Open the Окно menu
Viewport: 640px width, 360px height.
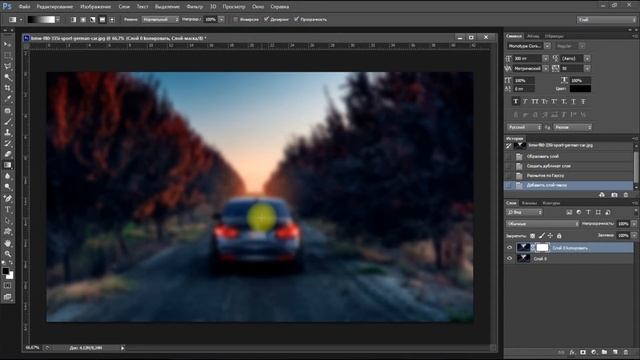pyautogui.click(x=258, y=7)
